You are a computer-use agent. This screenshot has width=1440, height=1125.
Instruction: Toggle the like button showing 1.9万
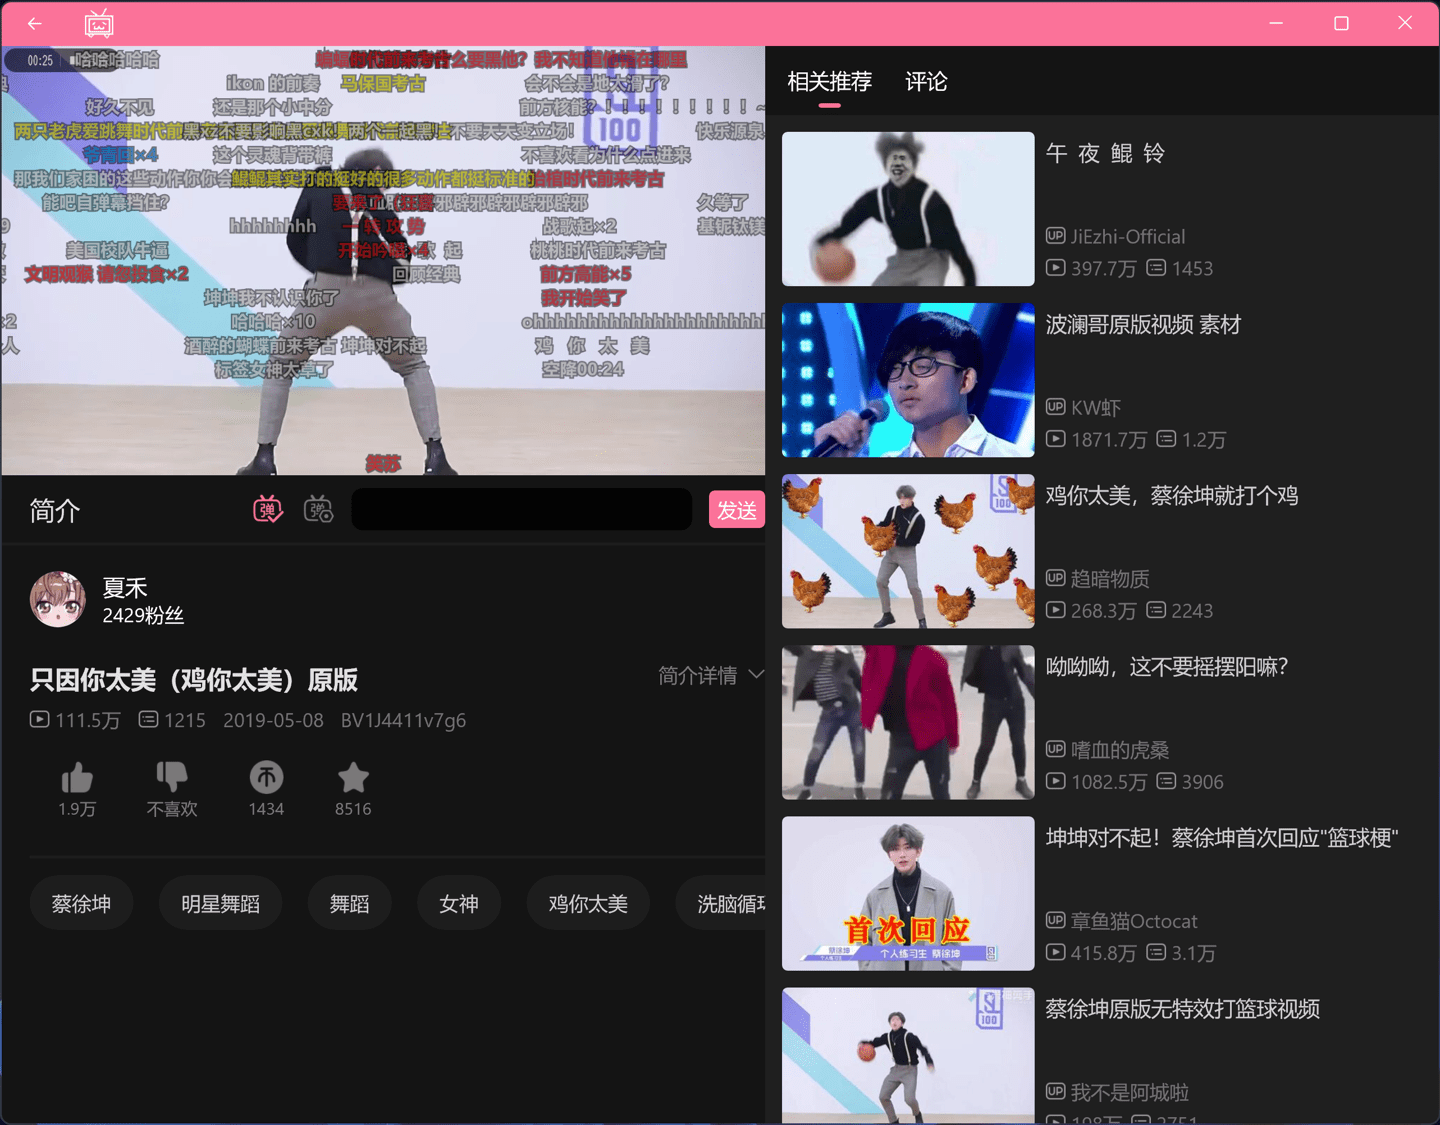[77, 776]
